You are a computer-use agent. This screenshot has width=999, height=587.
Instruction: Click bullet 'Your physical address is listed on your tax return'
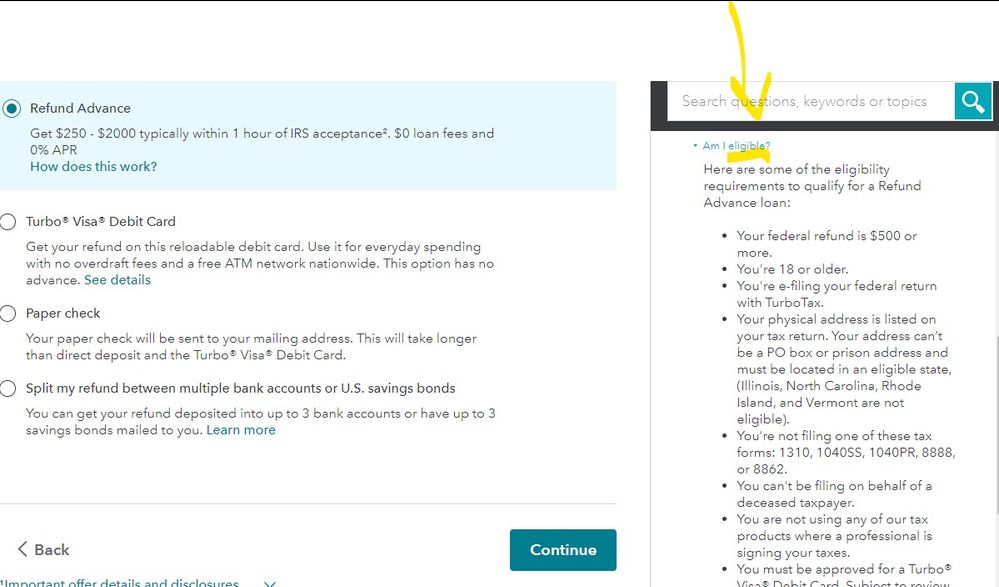coord(844,369)
